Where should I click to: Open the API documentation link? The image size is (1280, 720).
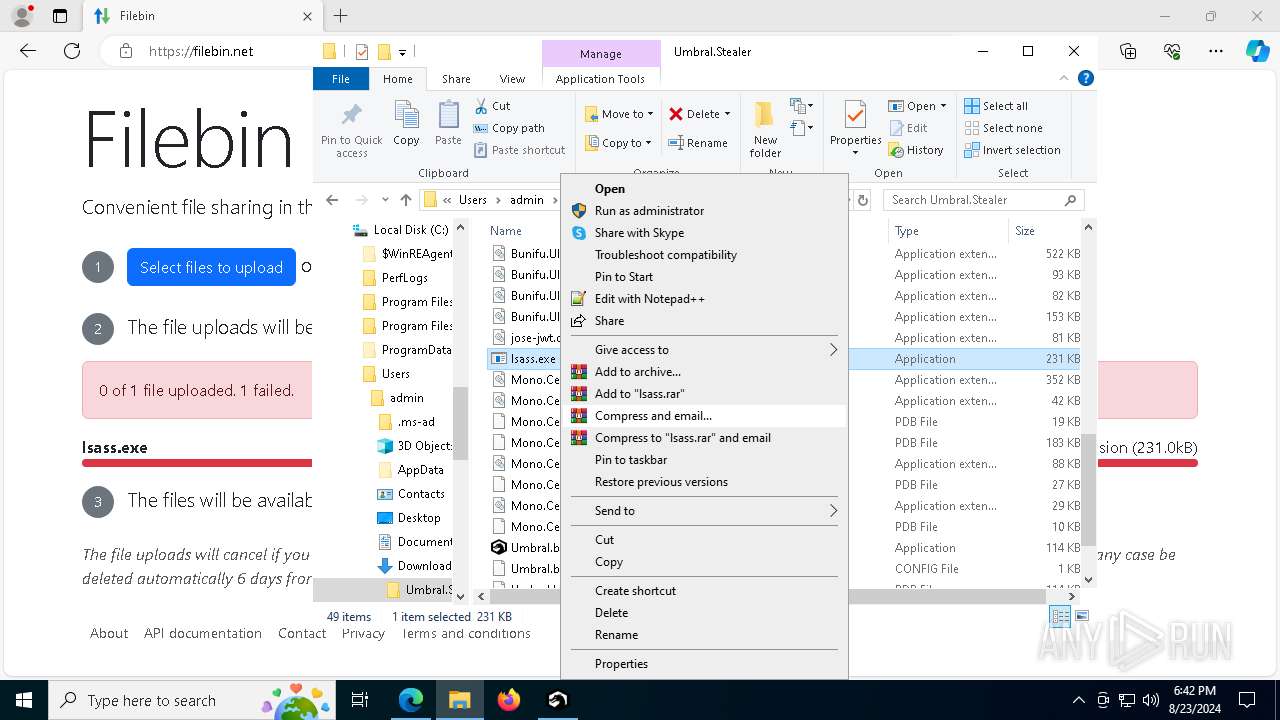203,633
